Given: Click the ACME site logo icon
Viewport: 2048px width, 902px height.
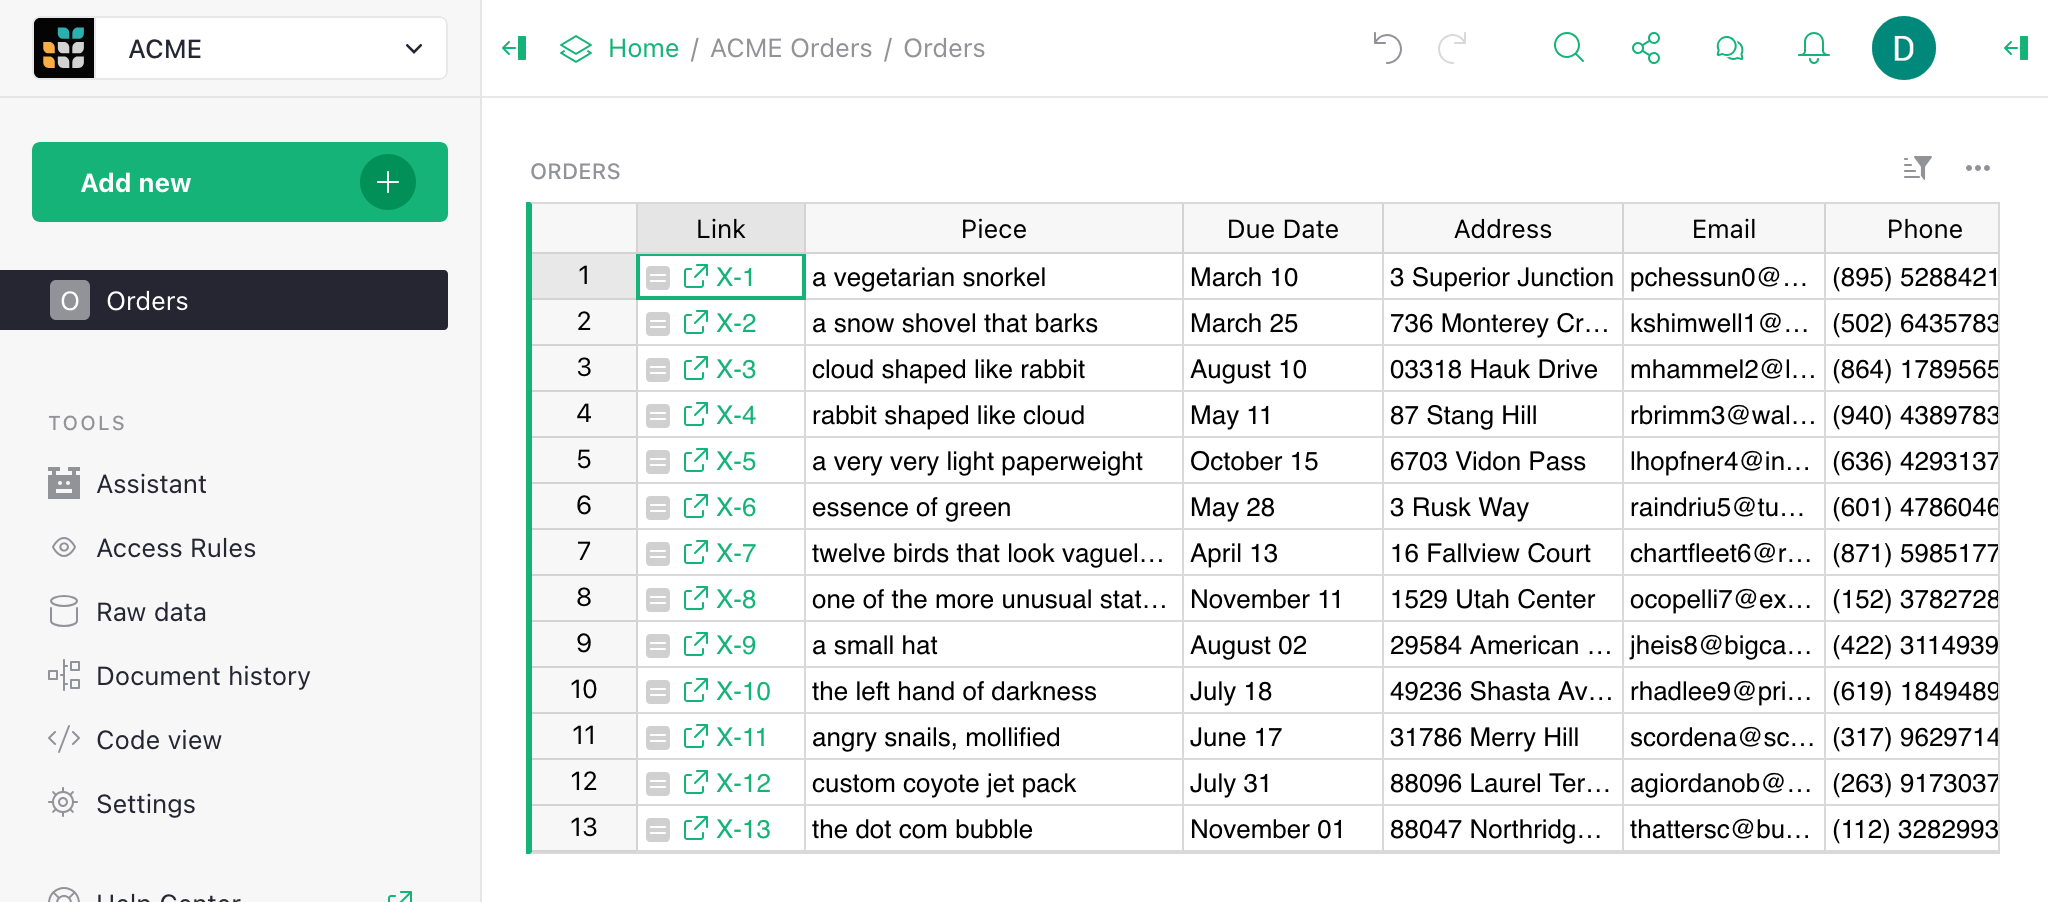Looking at the screenshot, I should (x=64, y=48).
